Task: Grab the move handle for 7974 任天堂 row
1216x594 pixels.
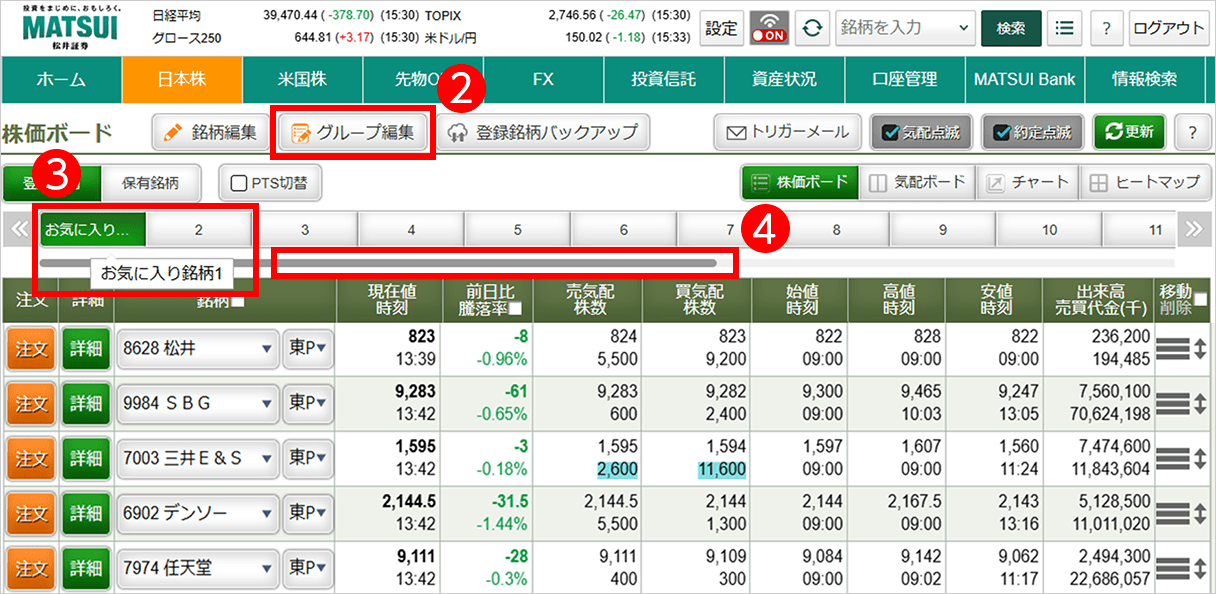Action: 1174,568
